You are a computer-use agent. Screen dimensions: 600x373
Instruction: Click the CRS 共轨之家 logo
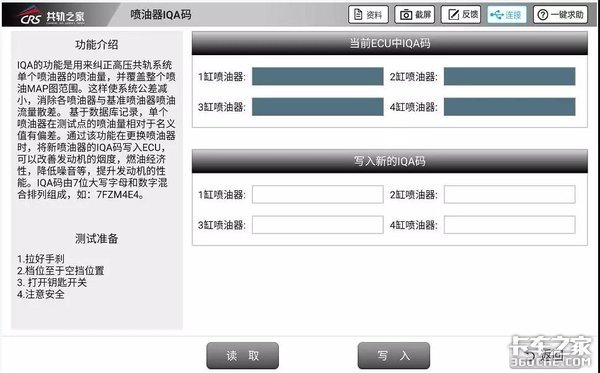[x=52, y=16]
